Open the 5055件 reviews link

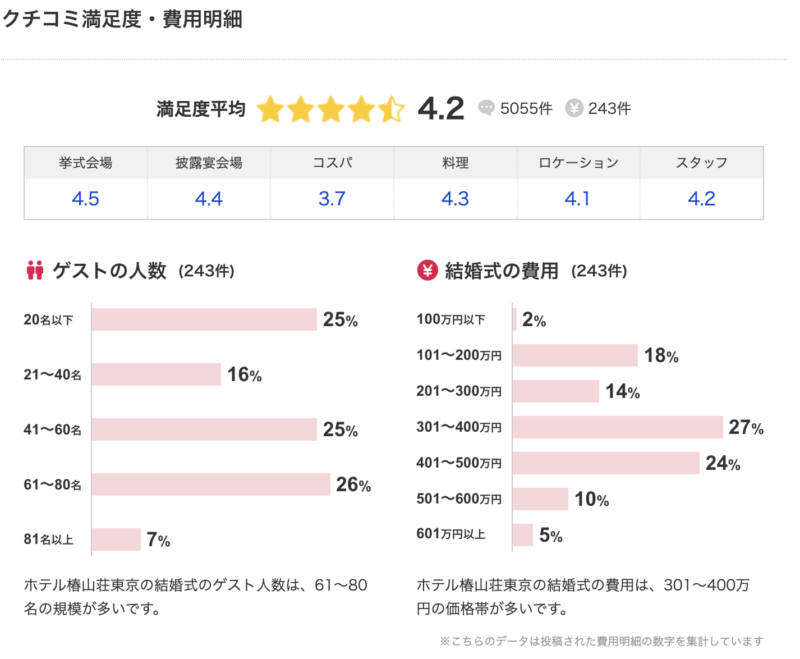pyautogui.click(x=526, y=108)
